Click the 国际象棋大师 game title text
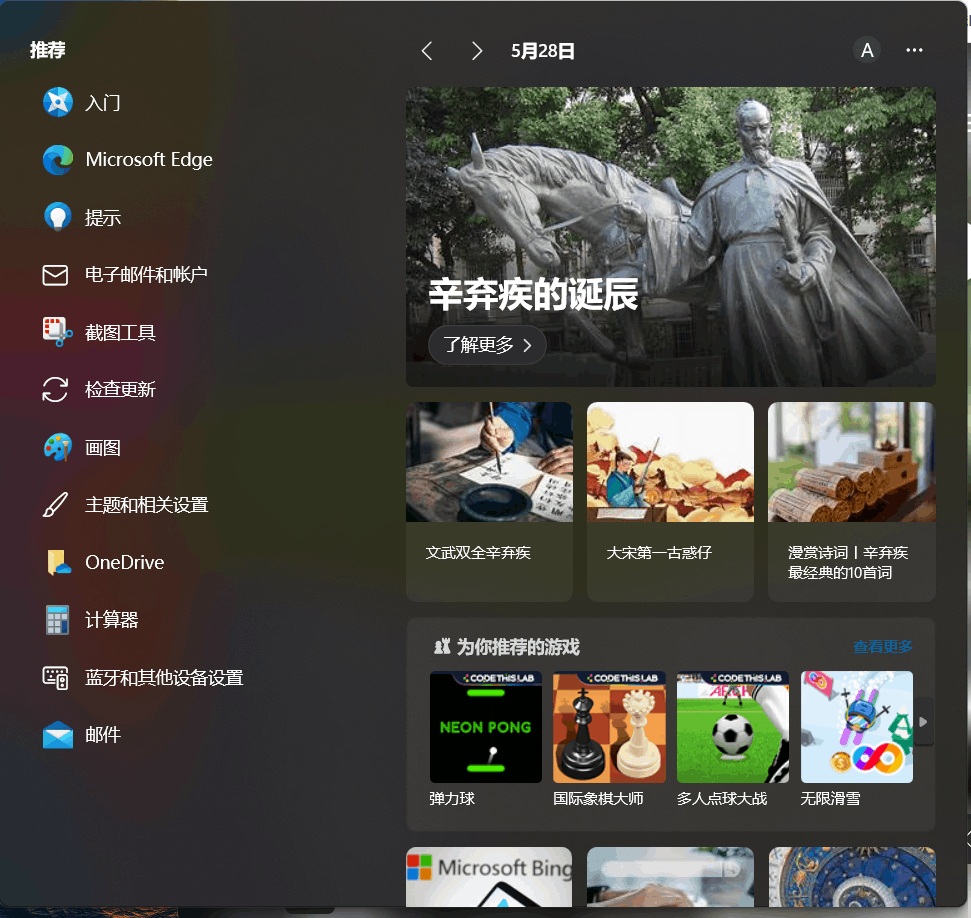971x918 pixels. pos(598,798)
